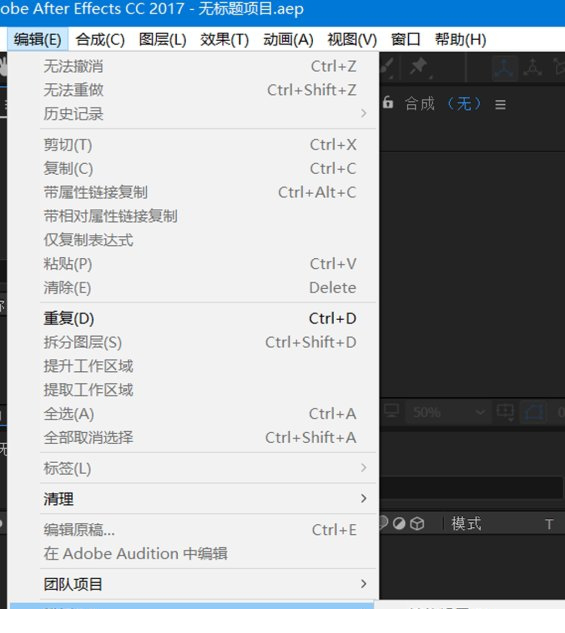
Task: Select the Roto Brush tool in toolbar
Action: point(388,67)
